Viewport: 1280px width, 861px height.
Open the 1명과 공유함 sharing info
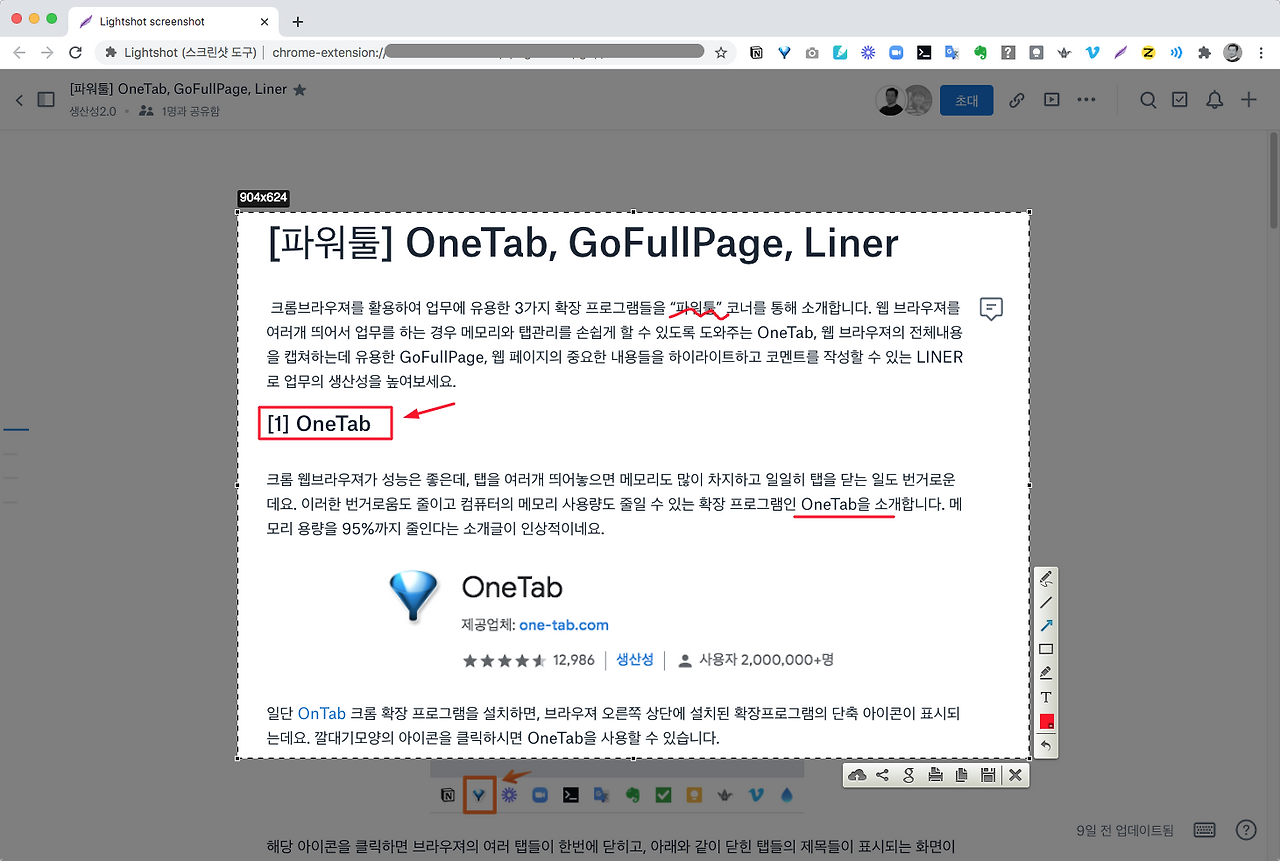pyautogui.click(x=180, y=111)
